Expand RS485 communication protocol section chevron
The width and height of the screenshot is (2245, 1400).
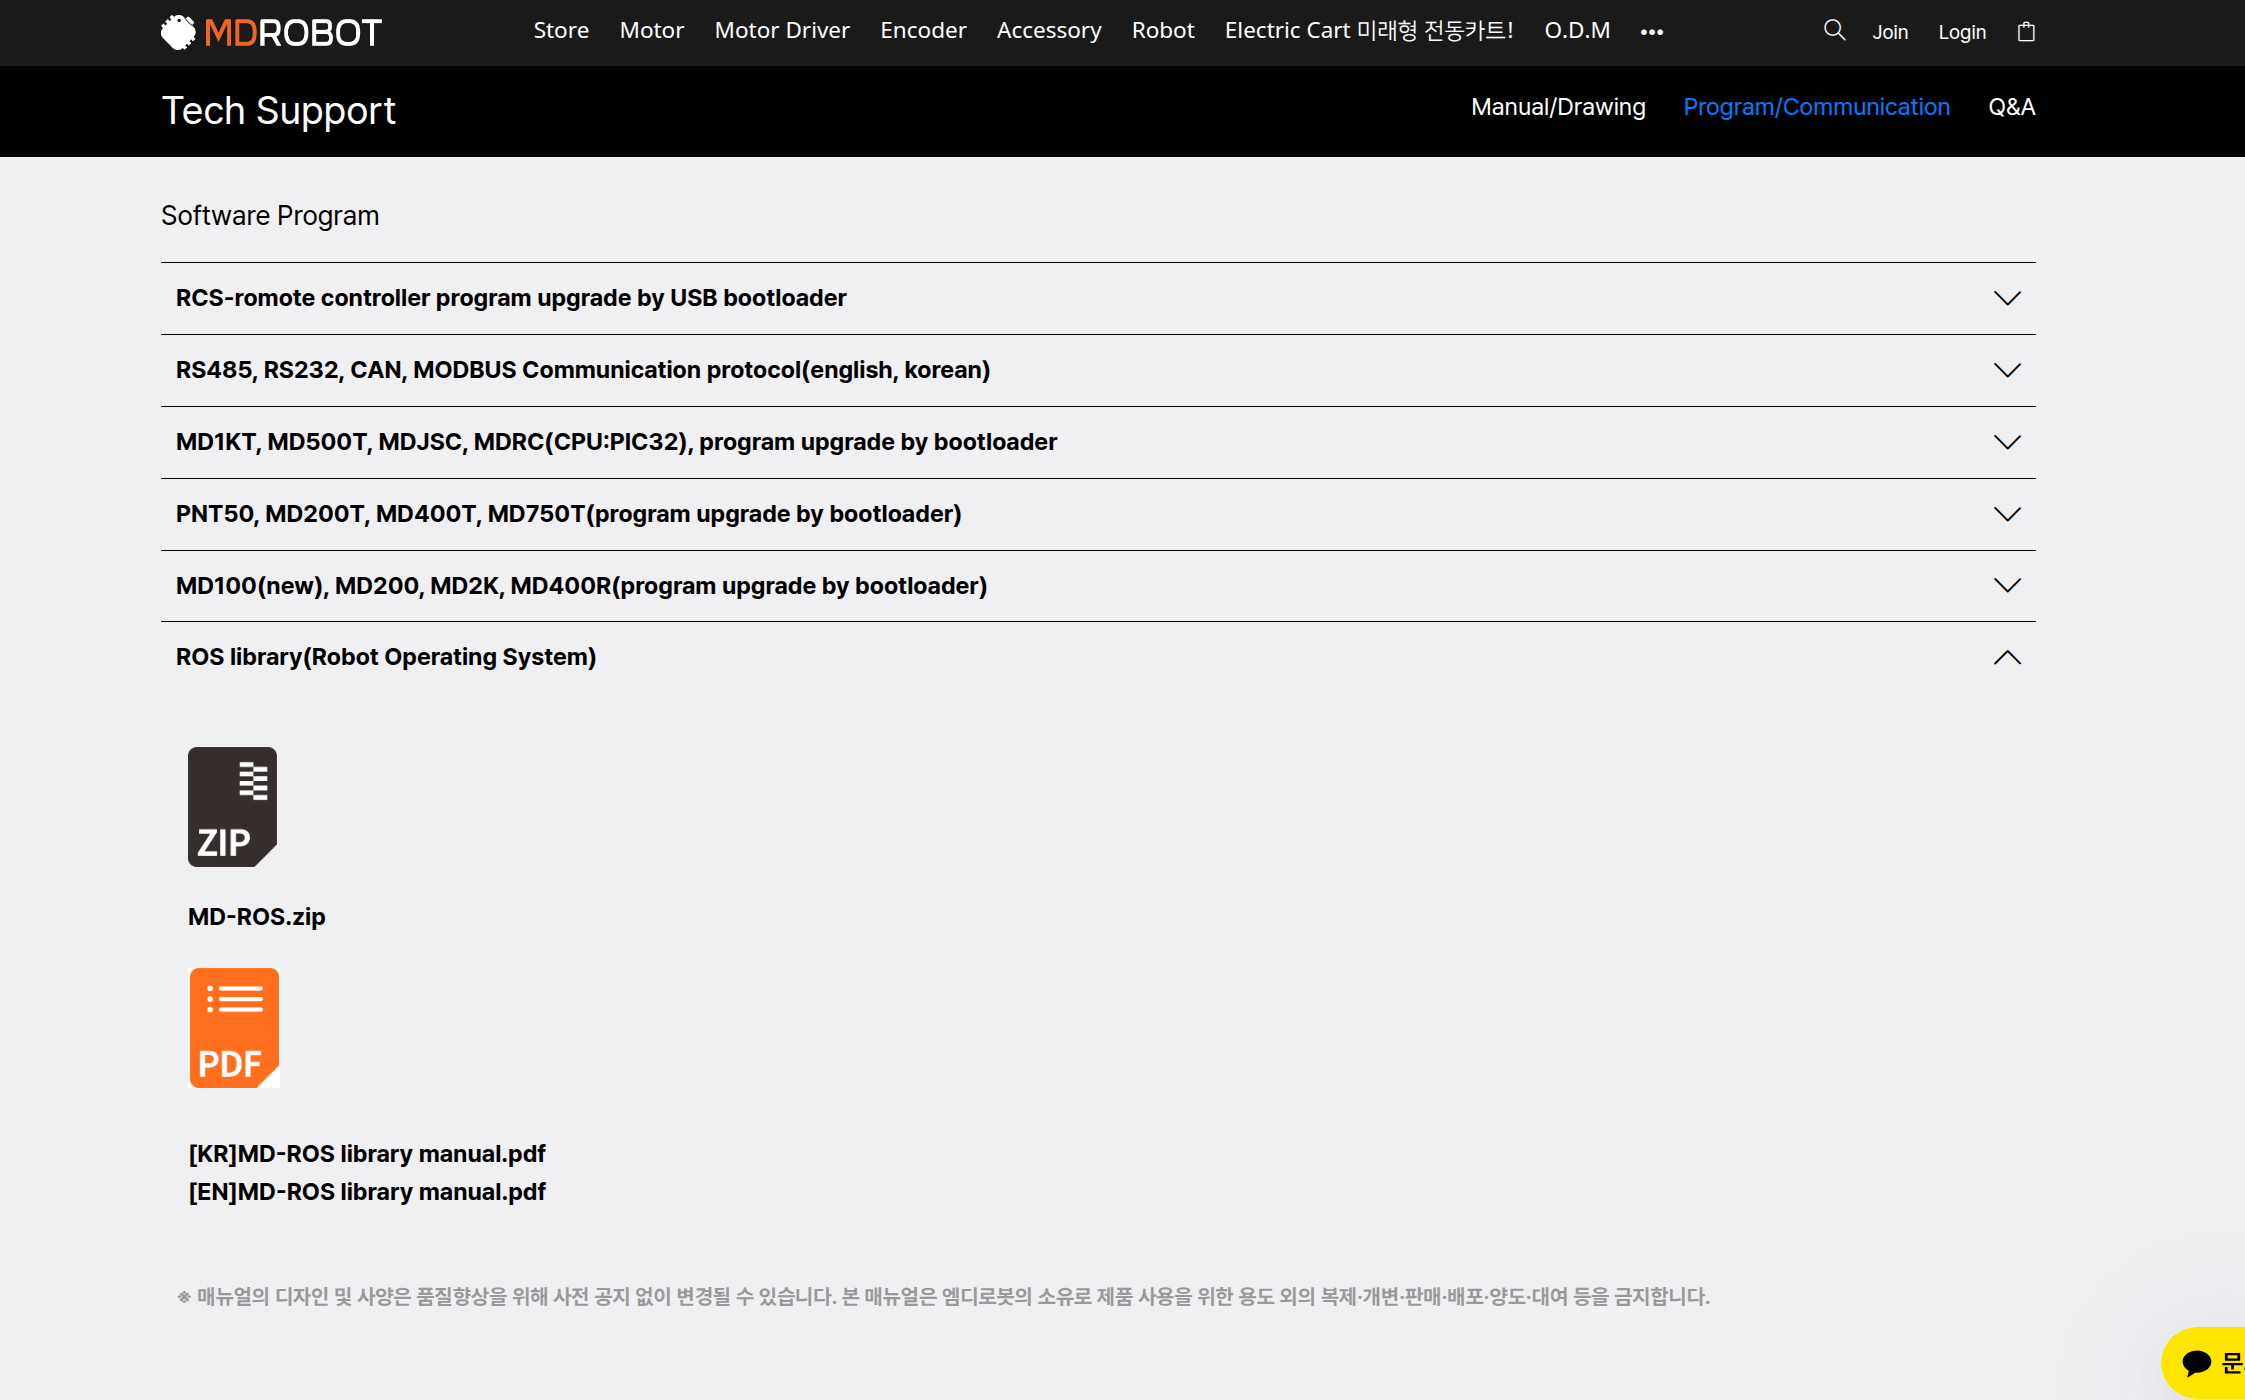tap(2007, 370)
